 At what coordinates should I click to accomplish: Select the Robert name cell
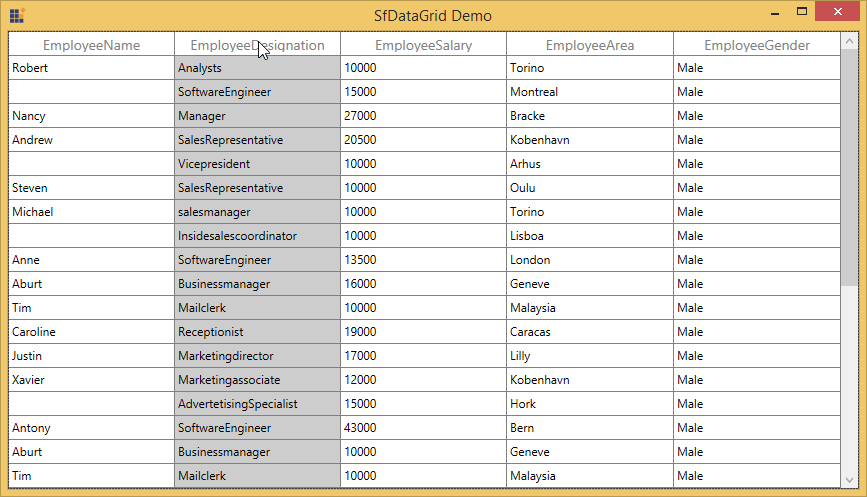point(91,68)
